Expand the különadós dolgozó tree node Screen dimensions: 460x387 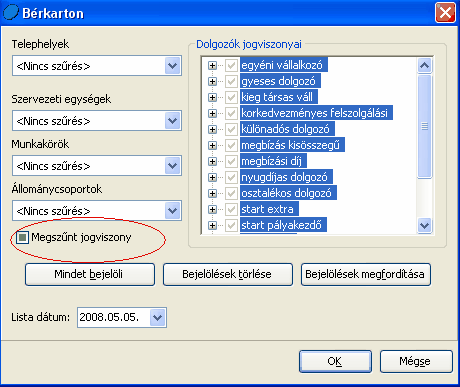point(212,129)
